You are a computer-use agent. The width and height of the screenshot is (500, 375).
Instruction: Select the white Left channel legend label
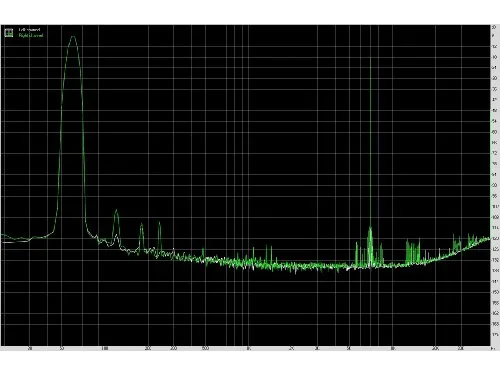[x=29, y=30]
